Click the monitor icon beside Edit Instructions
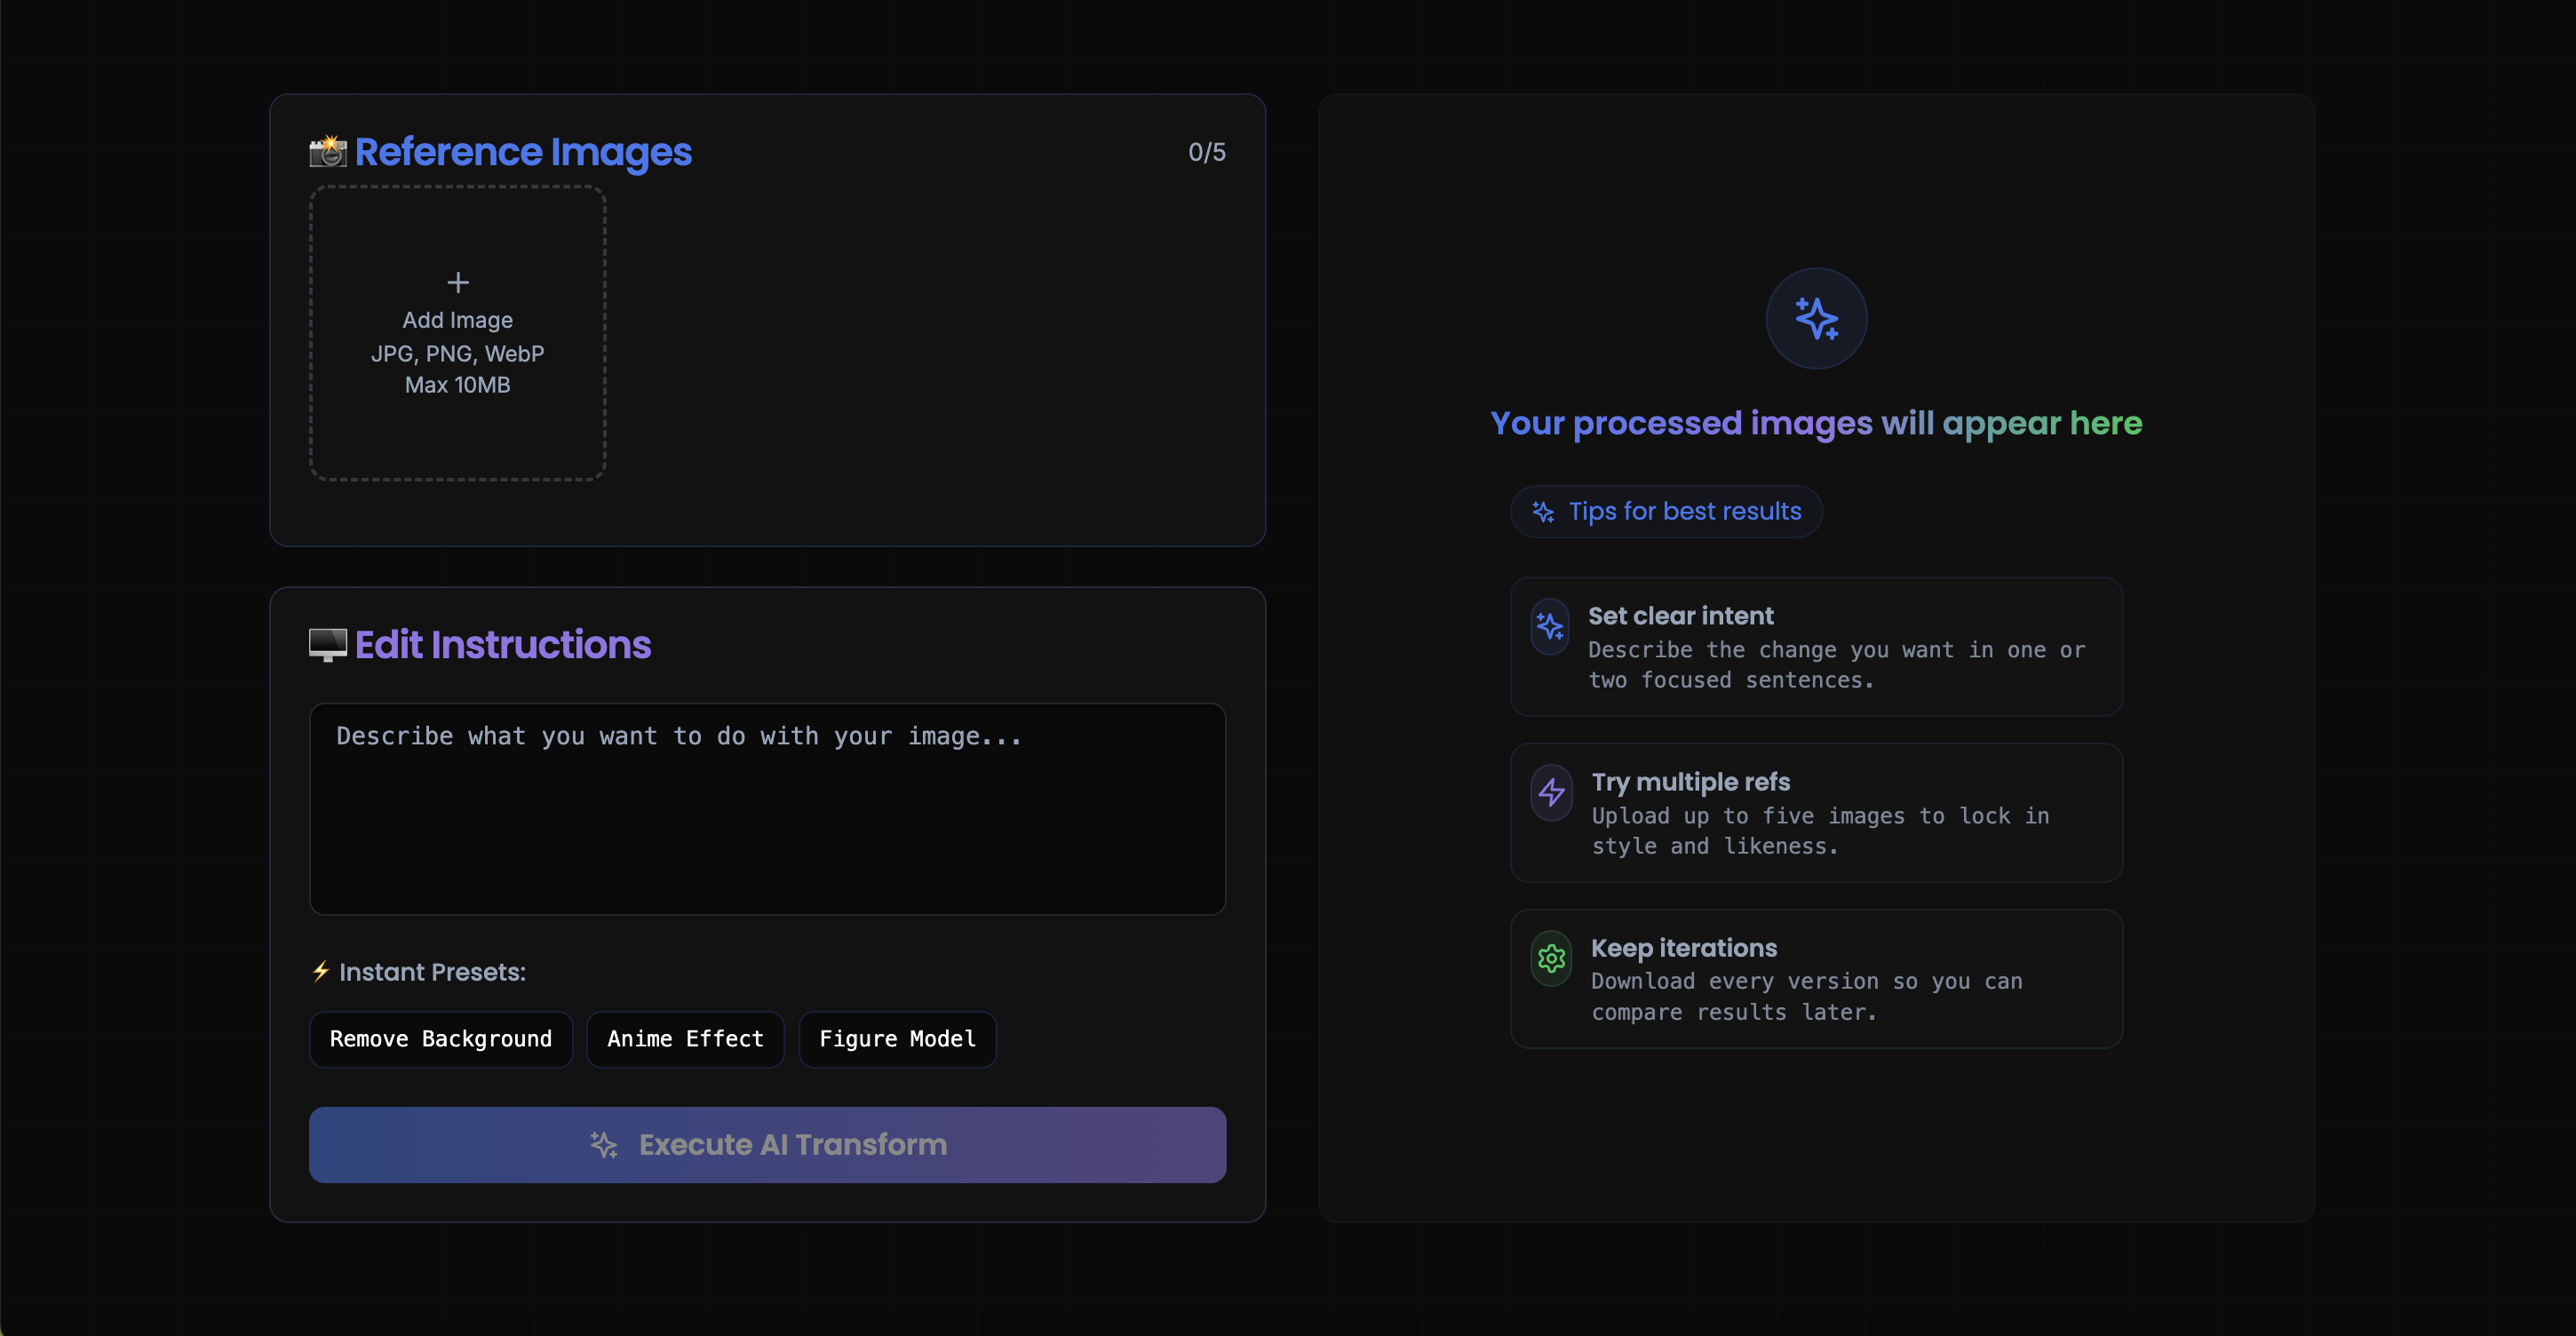The width and height of the screenshot is (2576, 1336). [327, 645]
